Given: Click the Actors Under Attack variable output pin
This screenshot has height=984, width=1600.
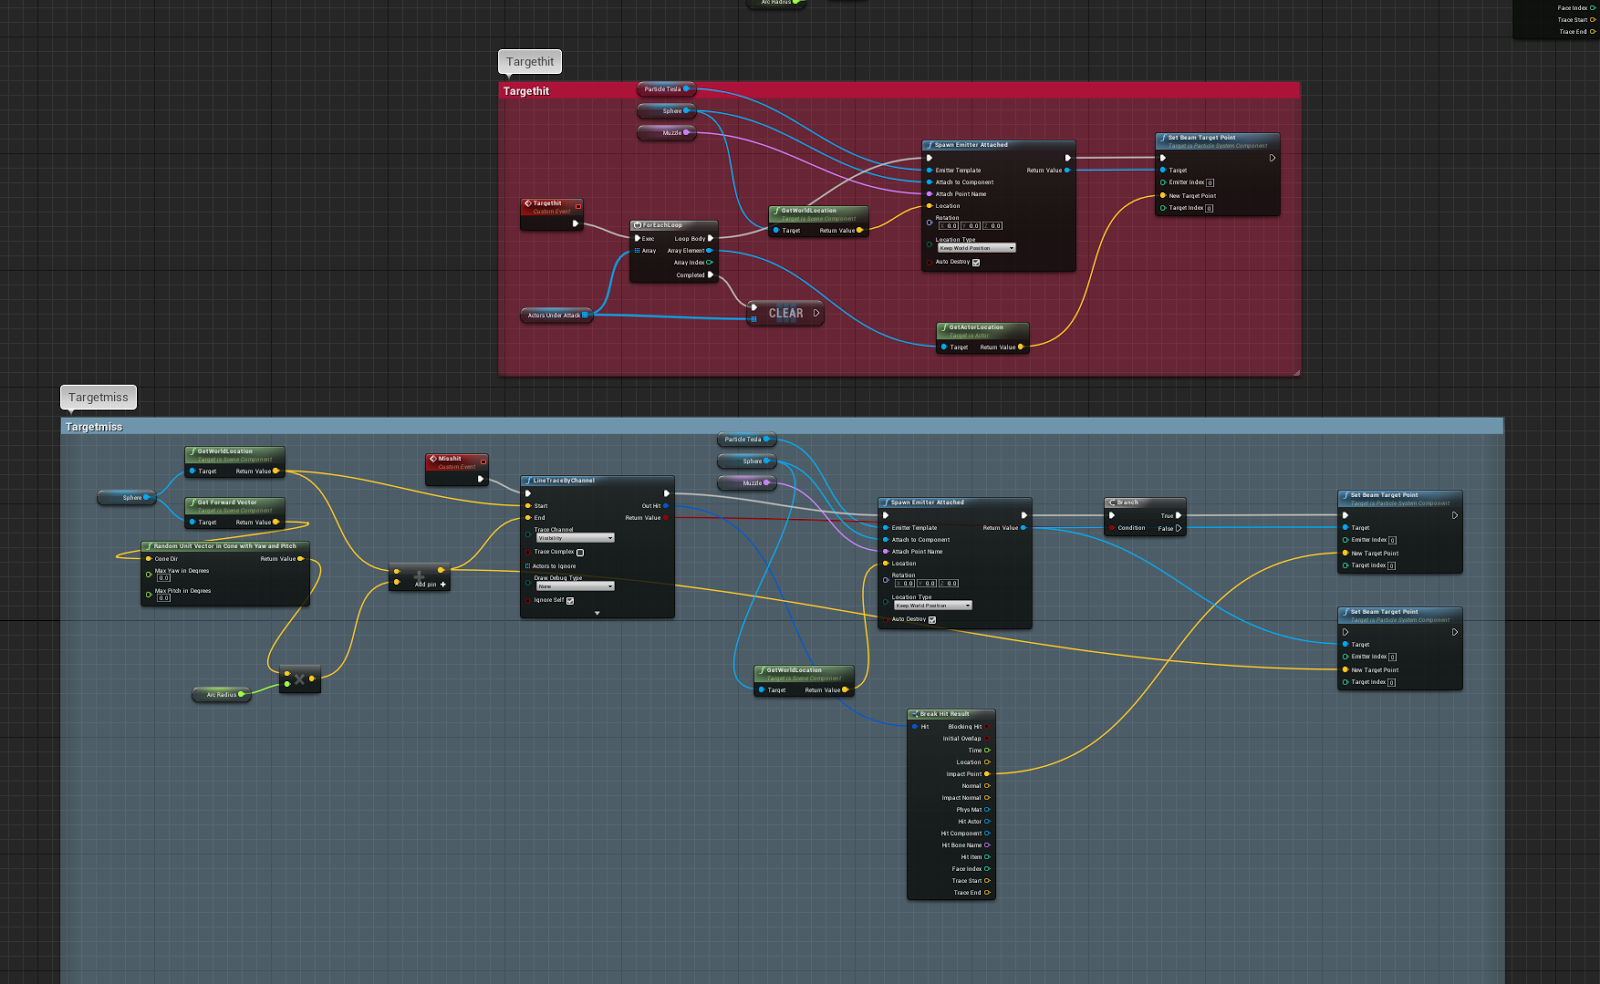Looking at the screenshot, I should coord(585,315).
